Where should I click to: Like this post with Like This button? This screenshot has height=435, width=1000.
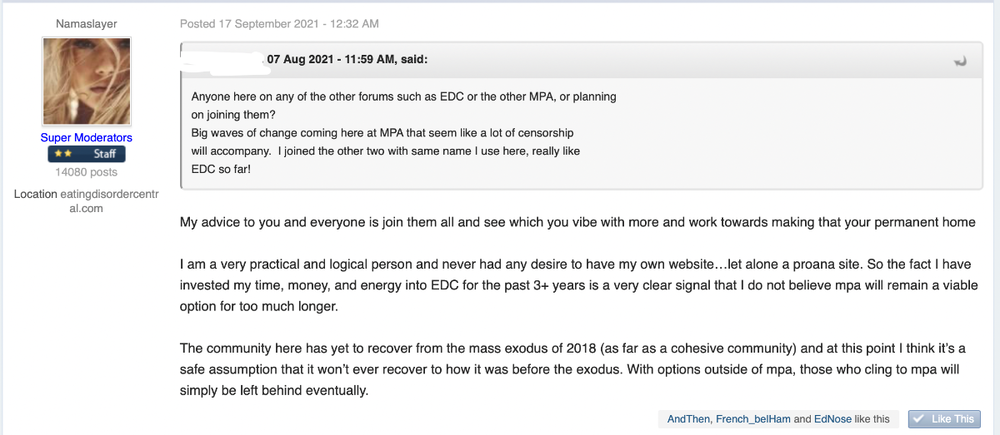pyautogui.click(x=944, y=419)
